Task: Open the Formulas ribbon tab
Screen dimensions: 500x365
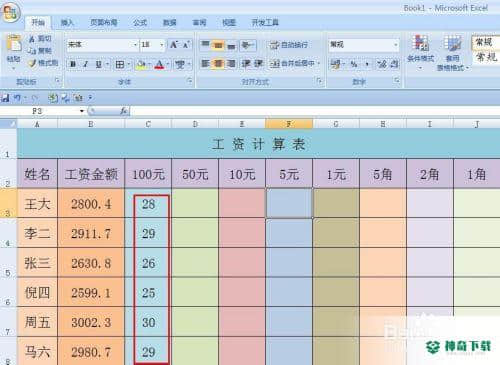Action: click(140, 23)
